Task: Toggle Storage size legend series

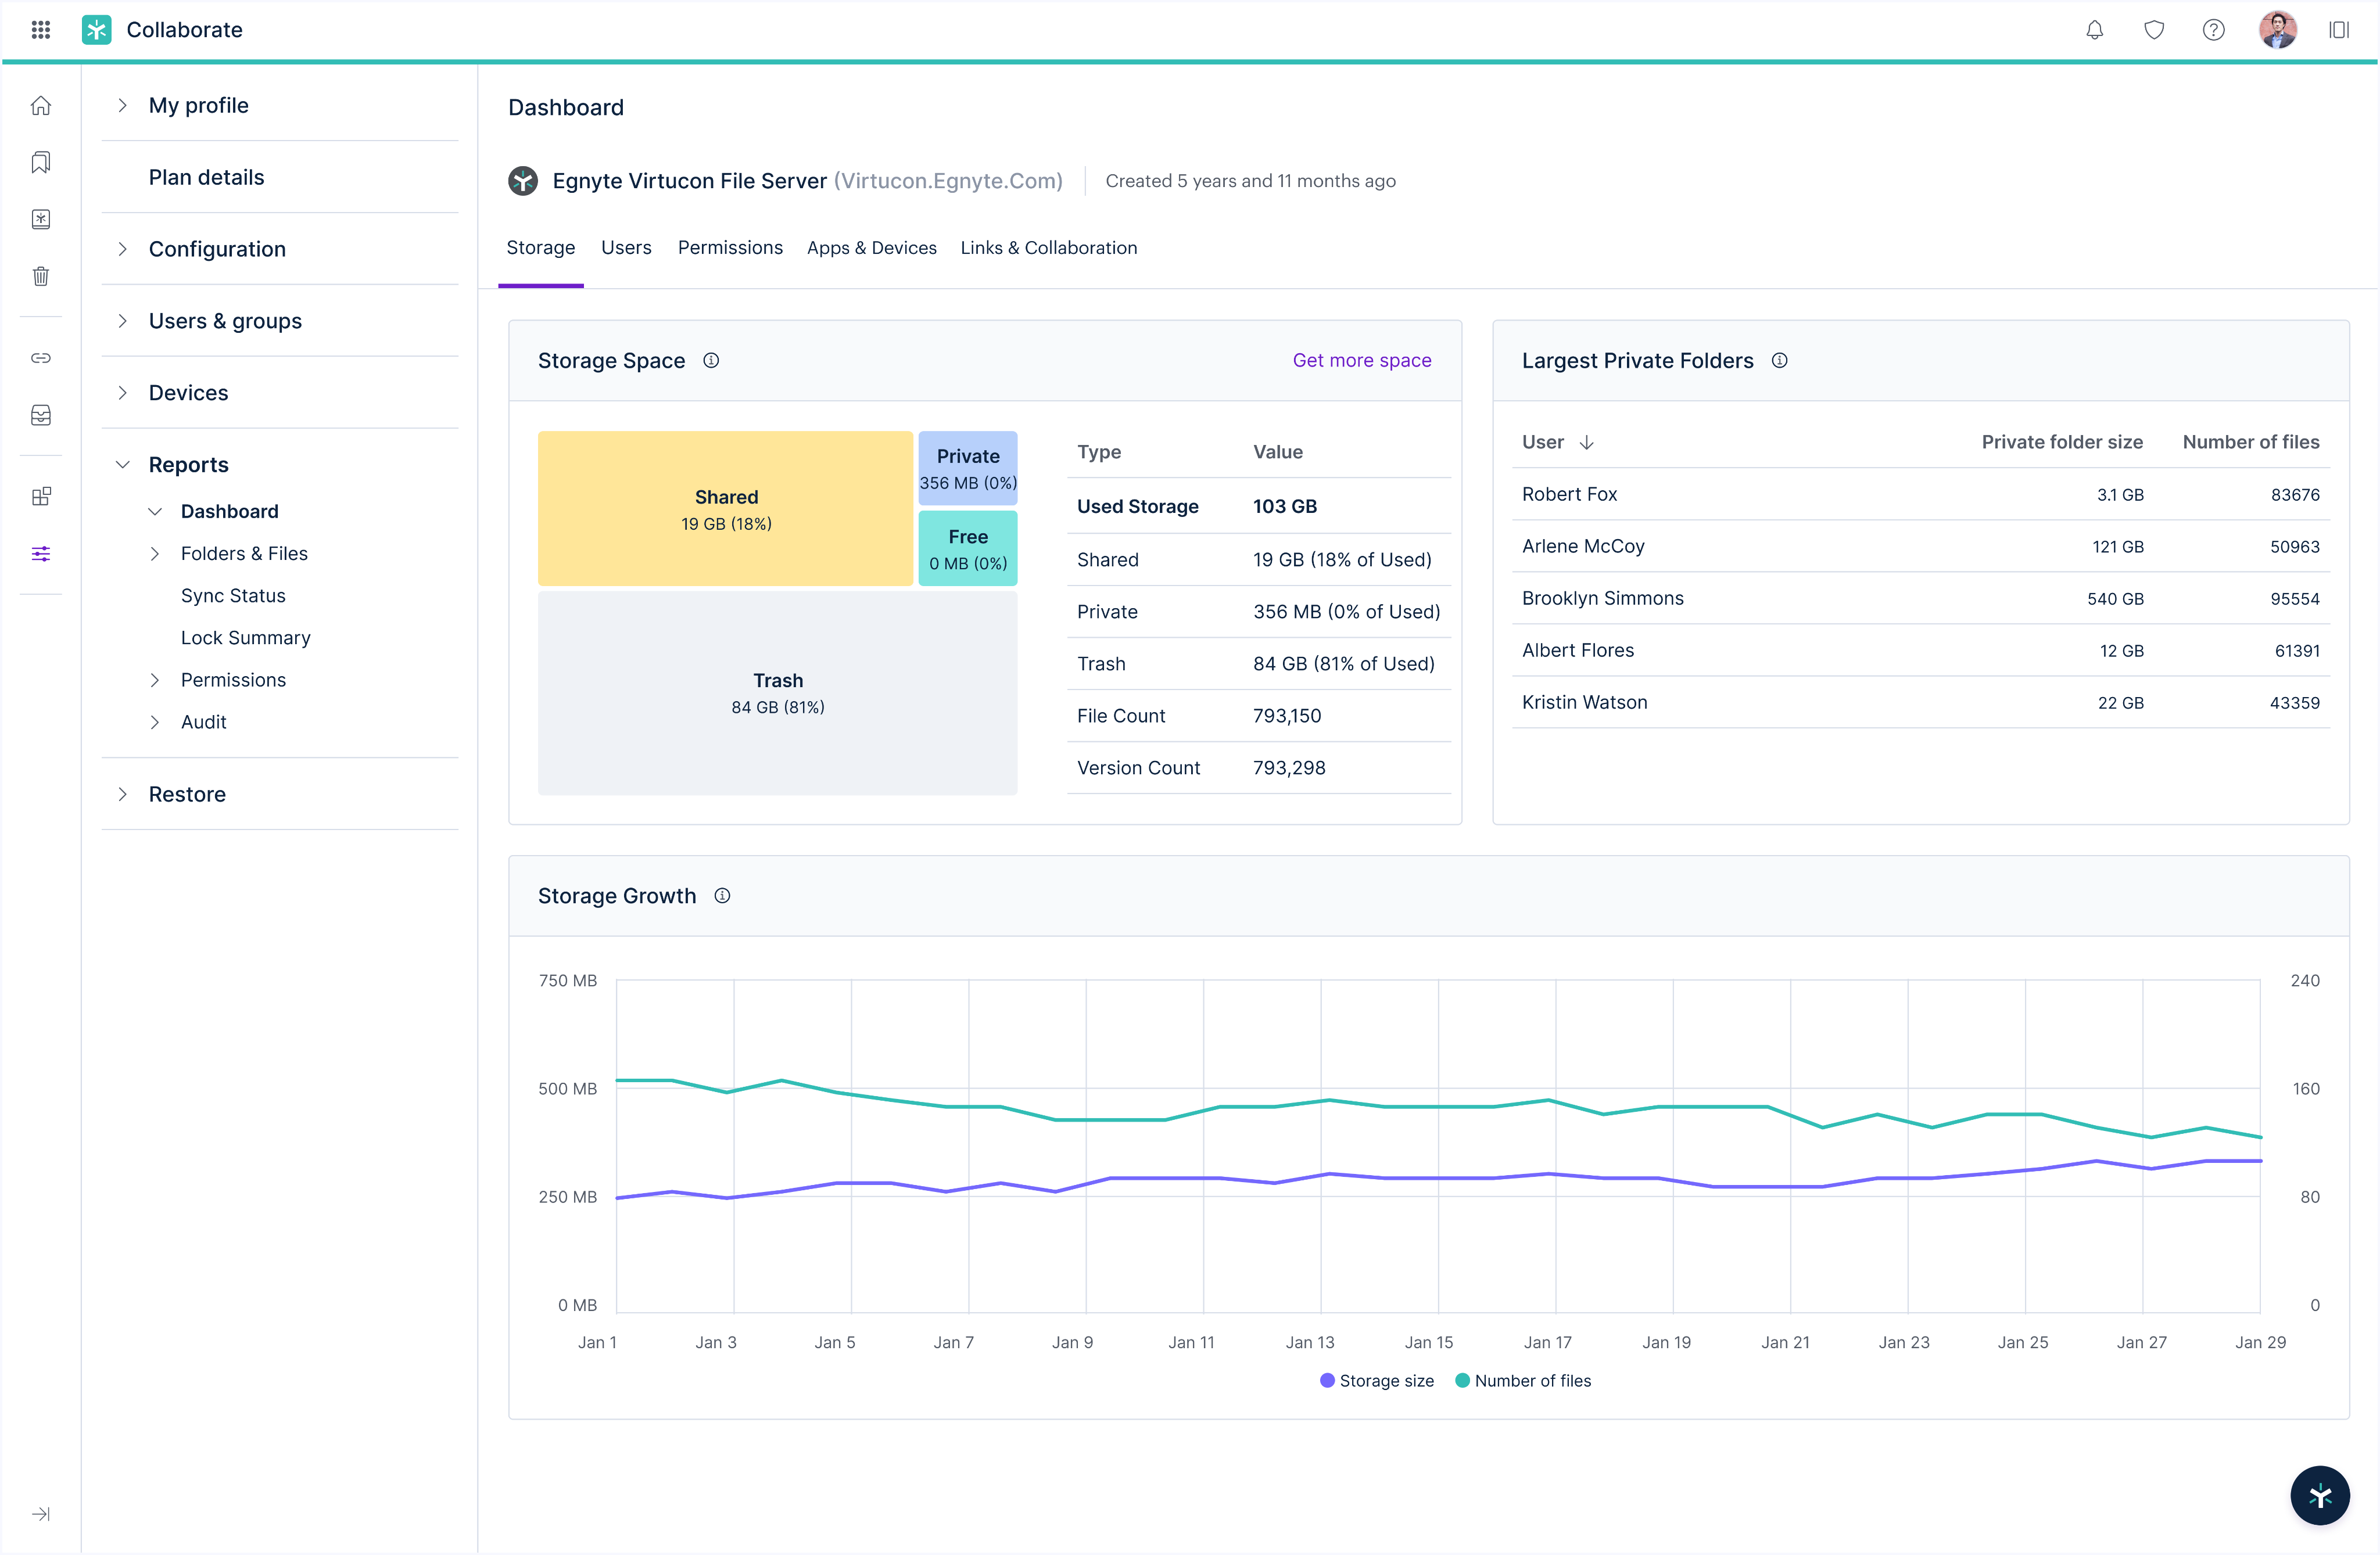Action: [x=1376, y=1380]
